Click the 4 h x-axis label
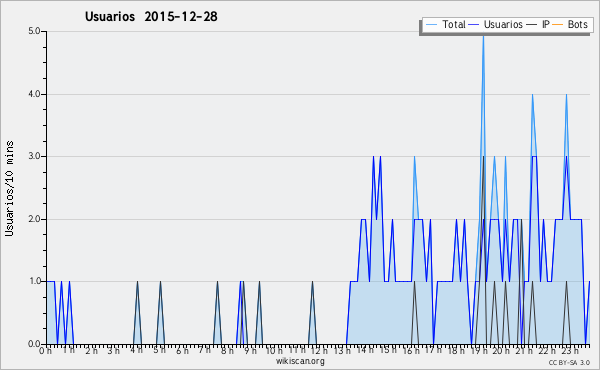Screen dimensions: 600x370 point(136,350)
